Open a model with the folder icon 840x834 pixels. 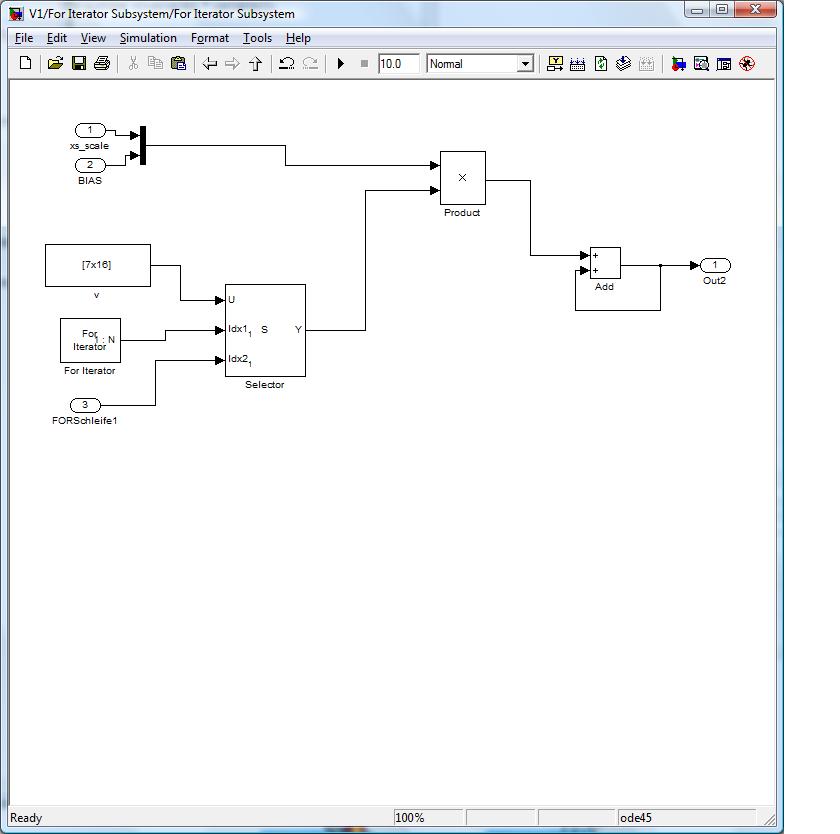pos(55,63)
